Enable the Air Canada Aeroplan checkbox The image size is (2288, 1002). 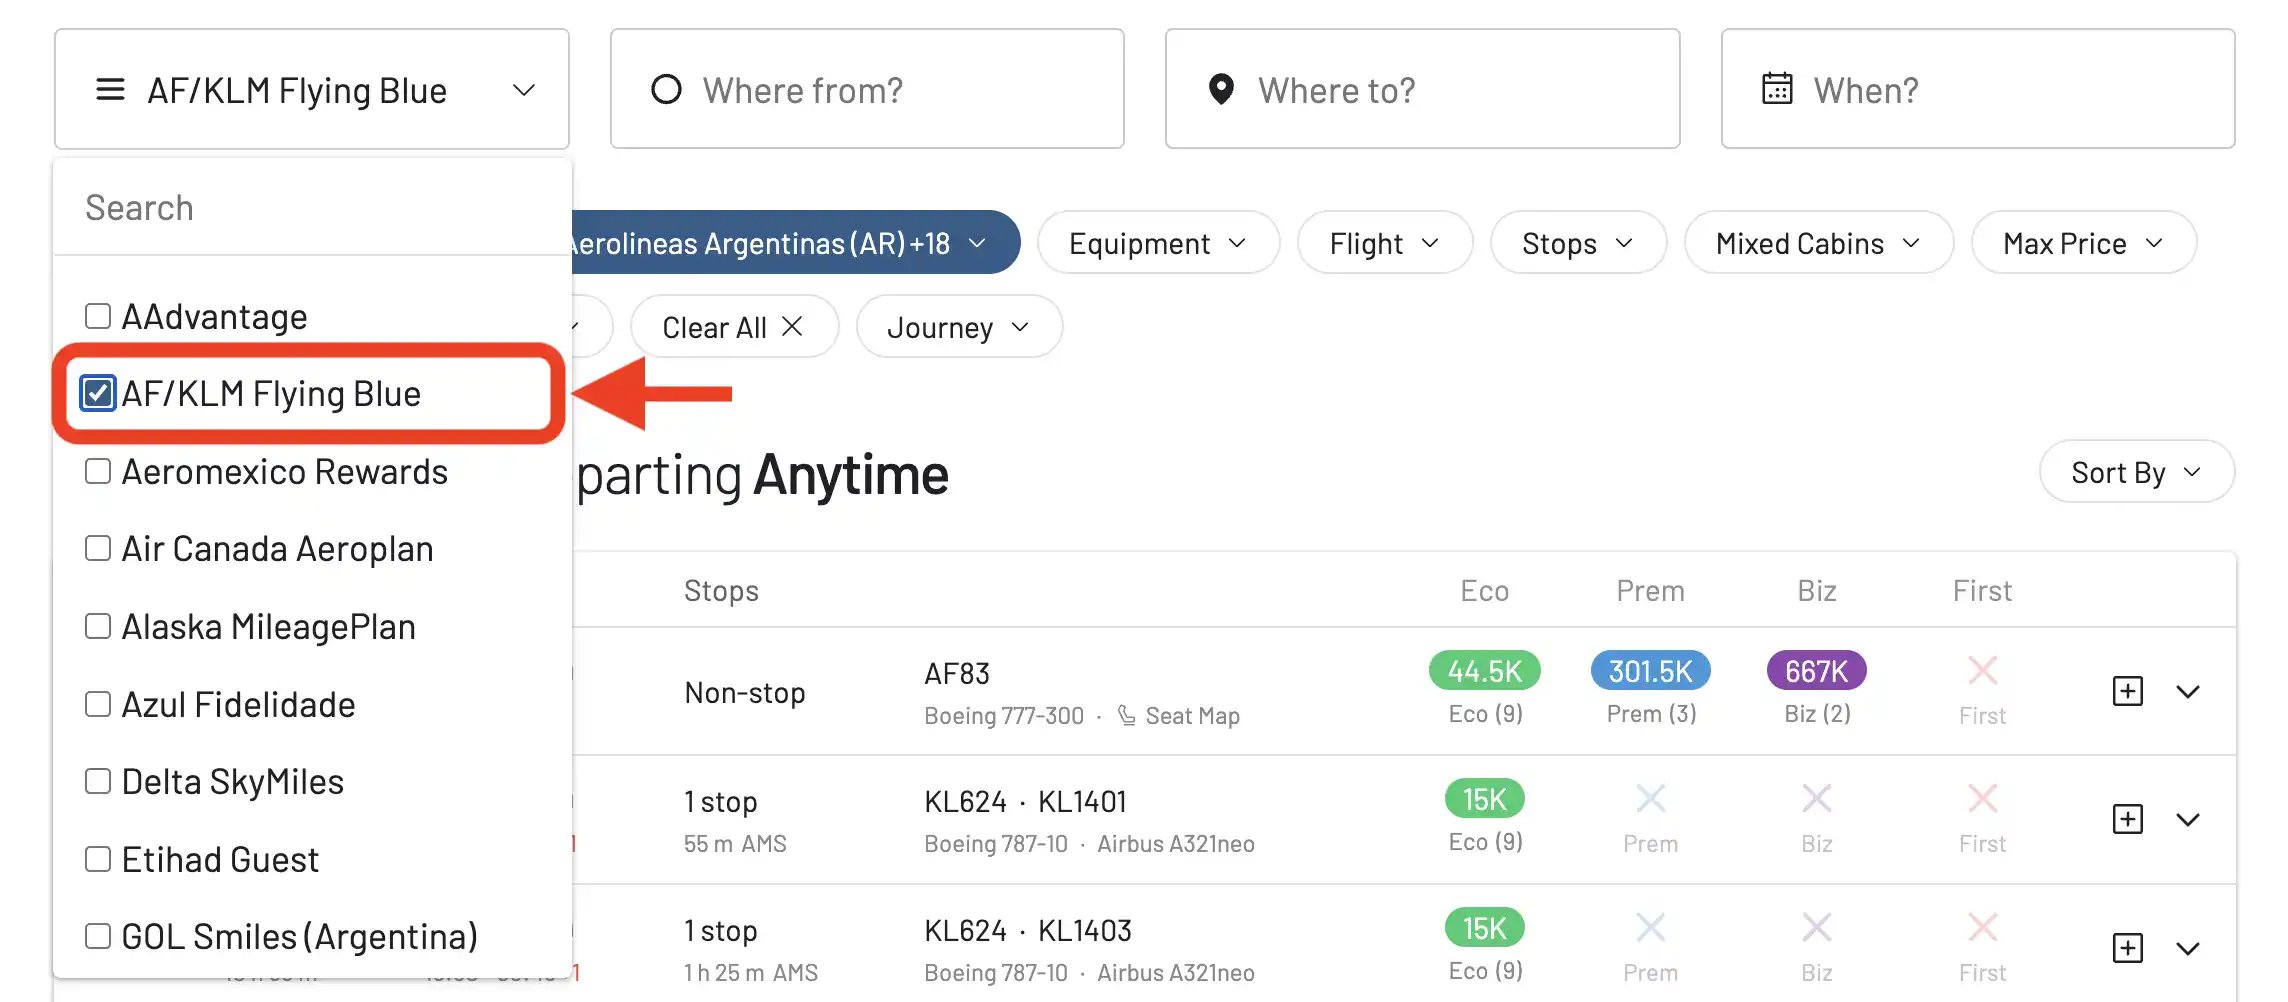[x=98, y=548]
